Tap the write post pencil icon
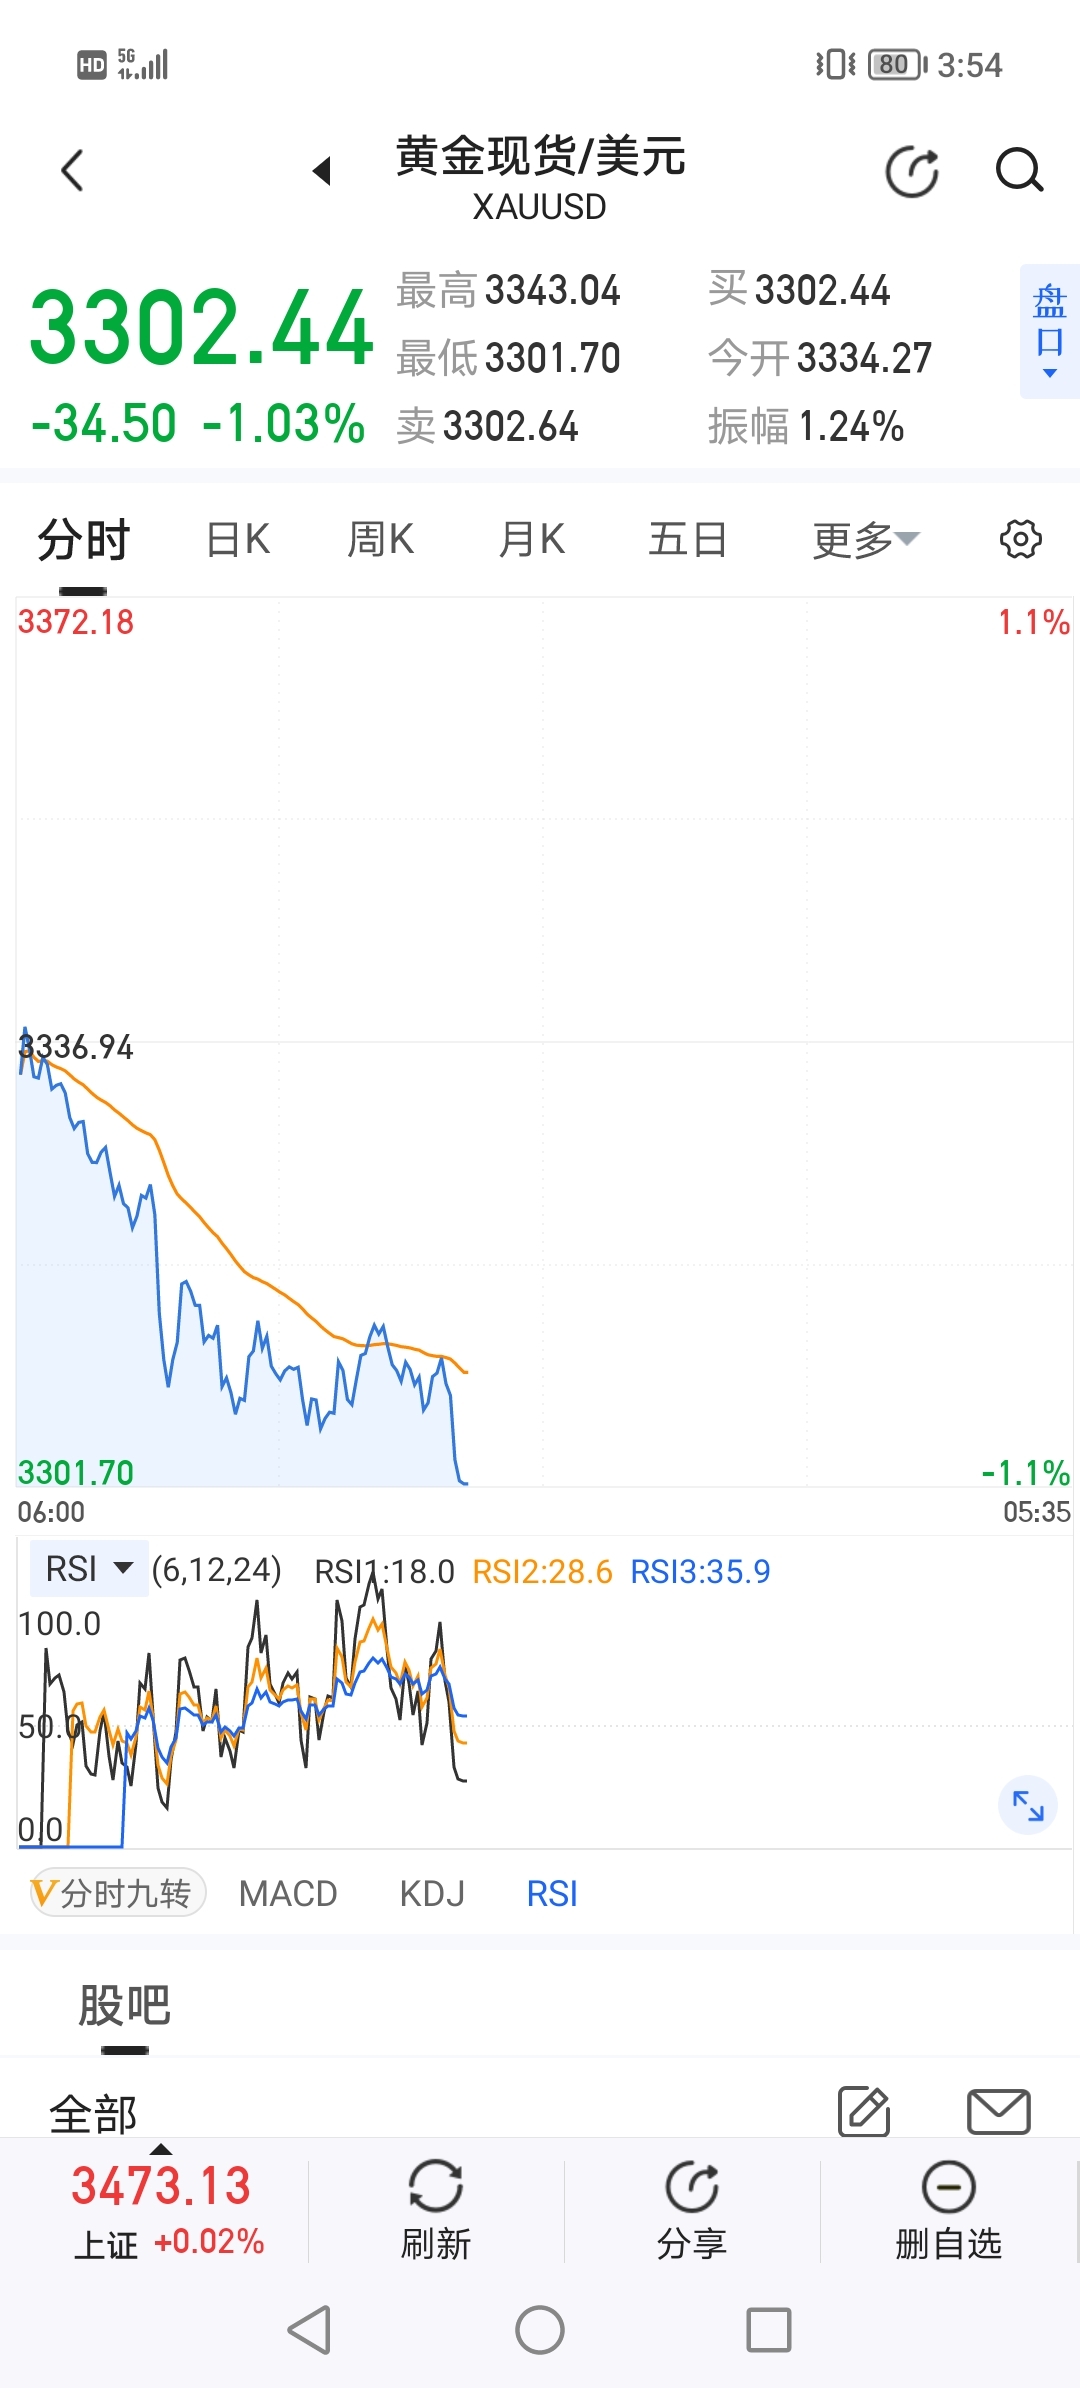This screenshot has width=1080, height=2388. click(864, 2111)
